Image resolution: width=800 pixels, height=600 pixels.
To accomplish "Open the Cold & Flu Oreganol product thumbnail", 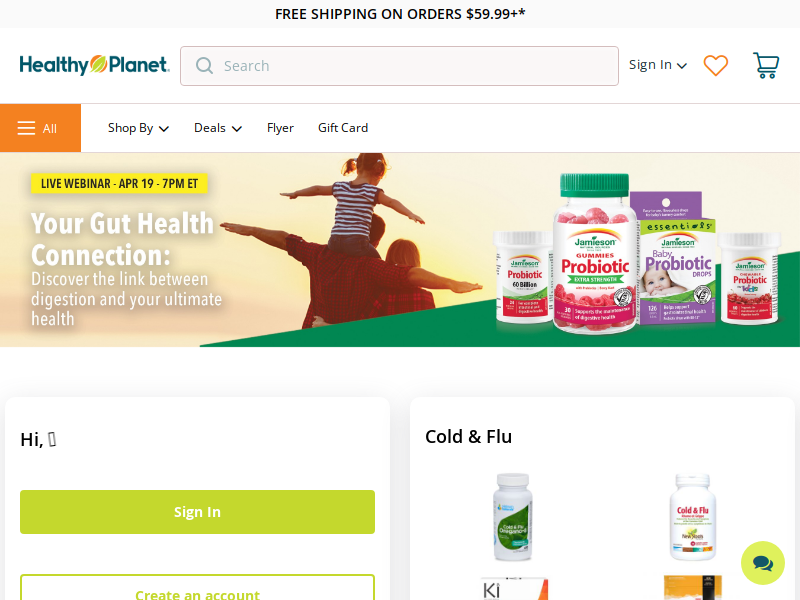I will pos(513,517).
